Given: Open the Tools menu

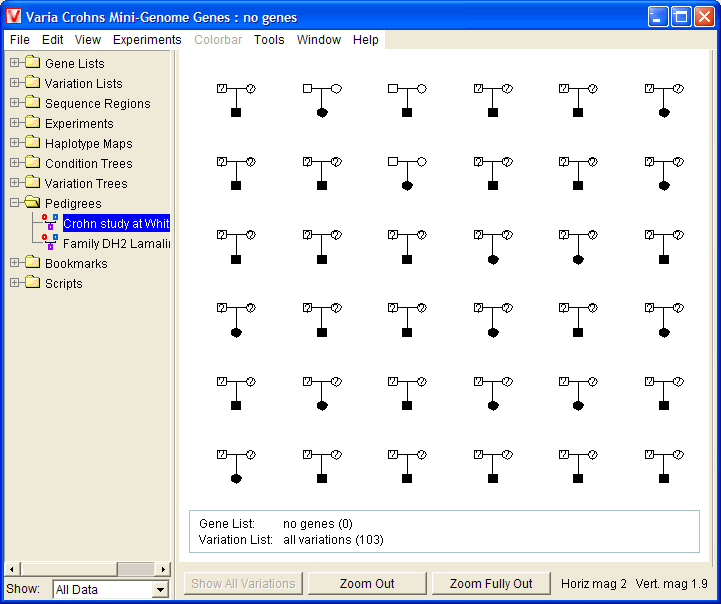Looking at the screenshot, I should [269, 40].
